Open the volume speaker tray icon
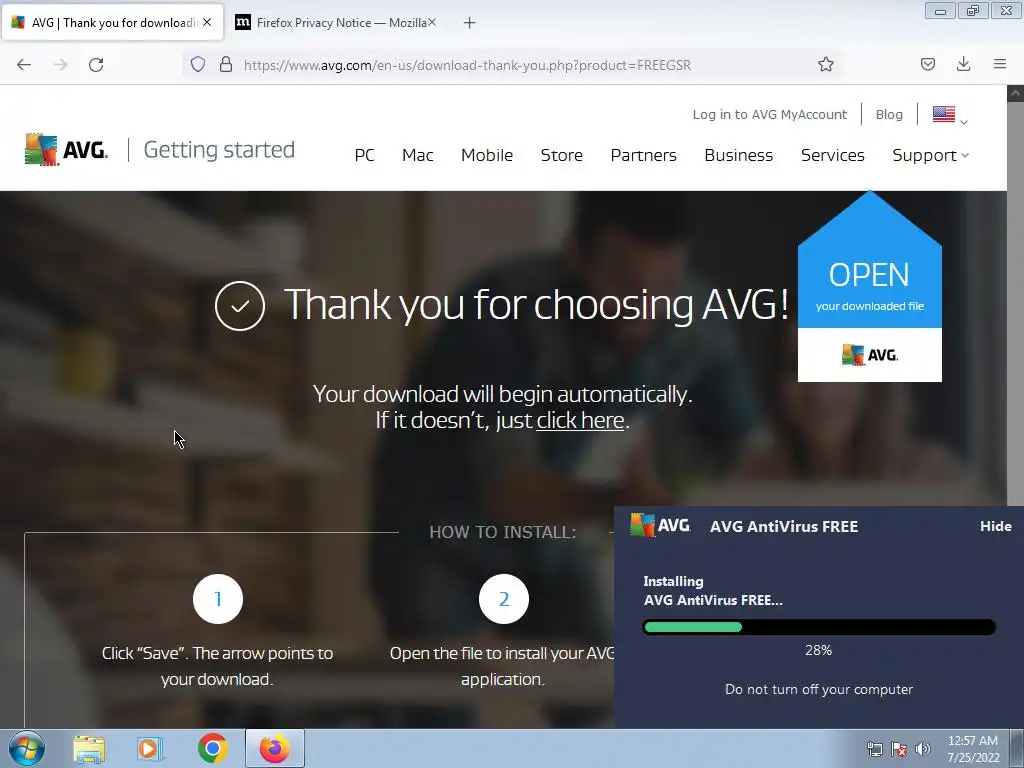This screenshot has width=1024, height=768. [923, 749]
